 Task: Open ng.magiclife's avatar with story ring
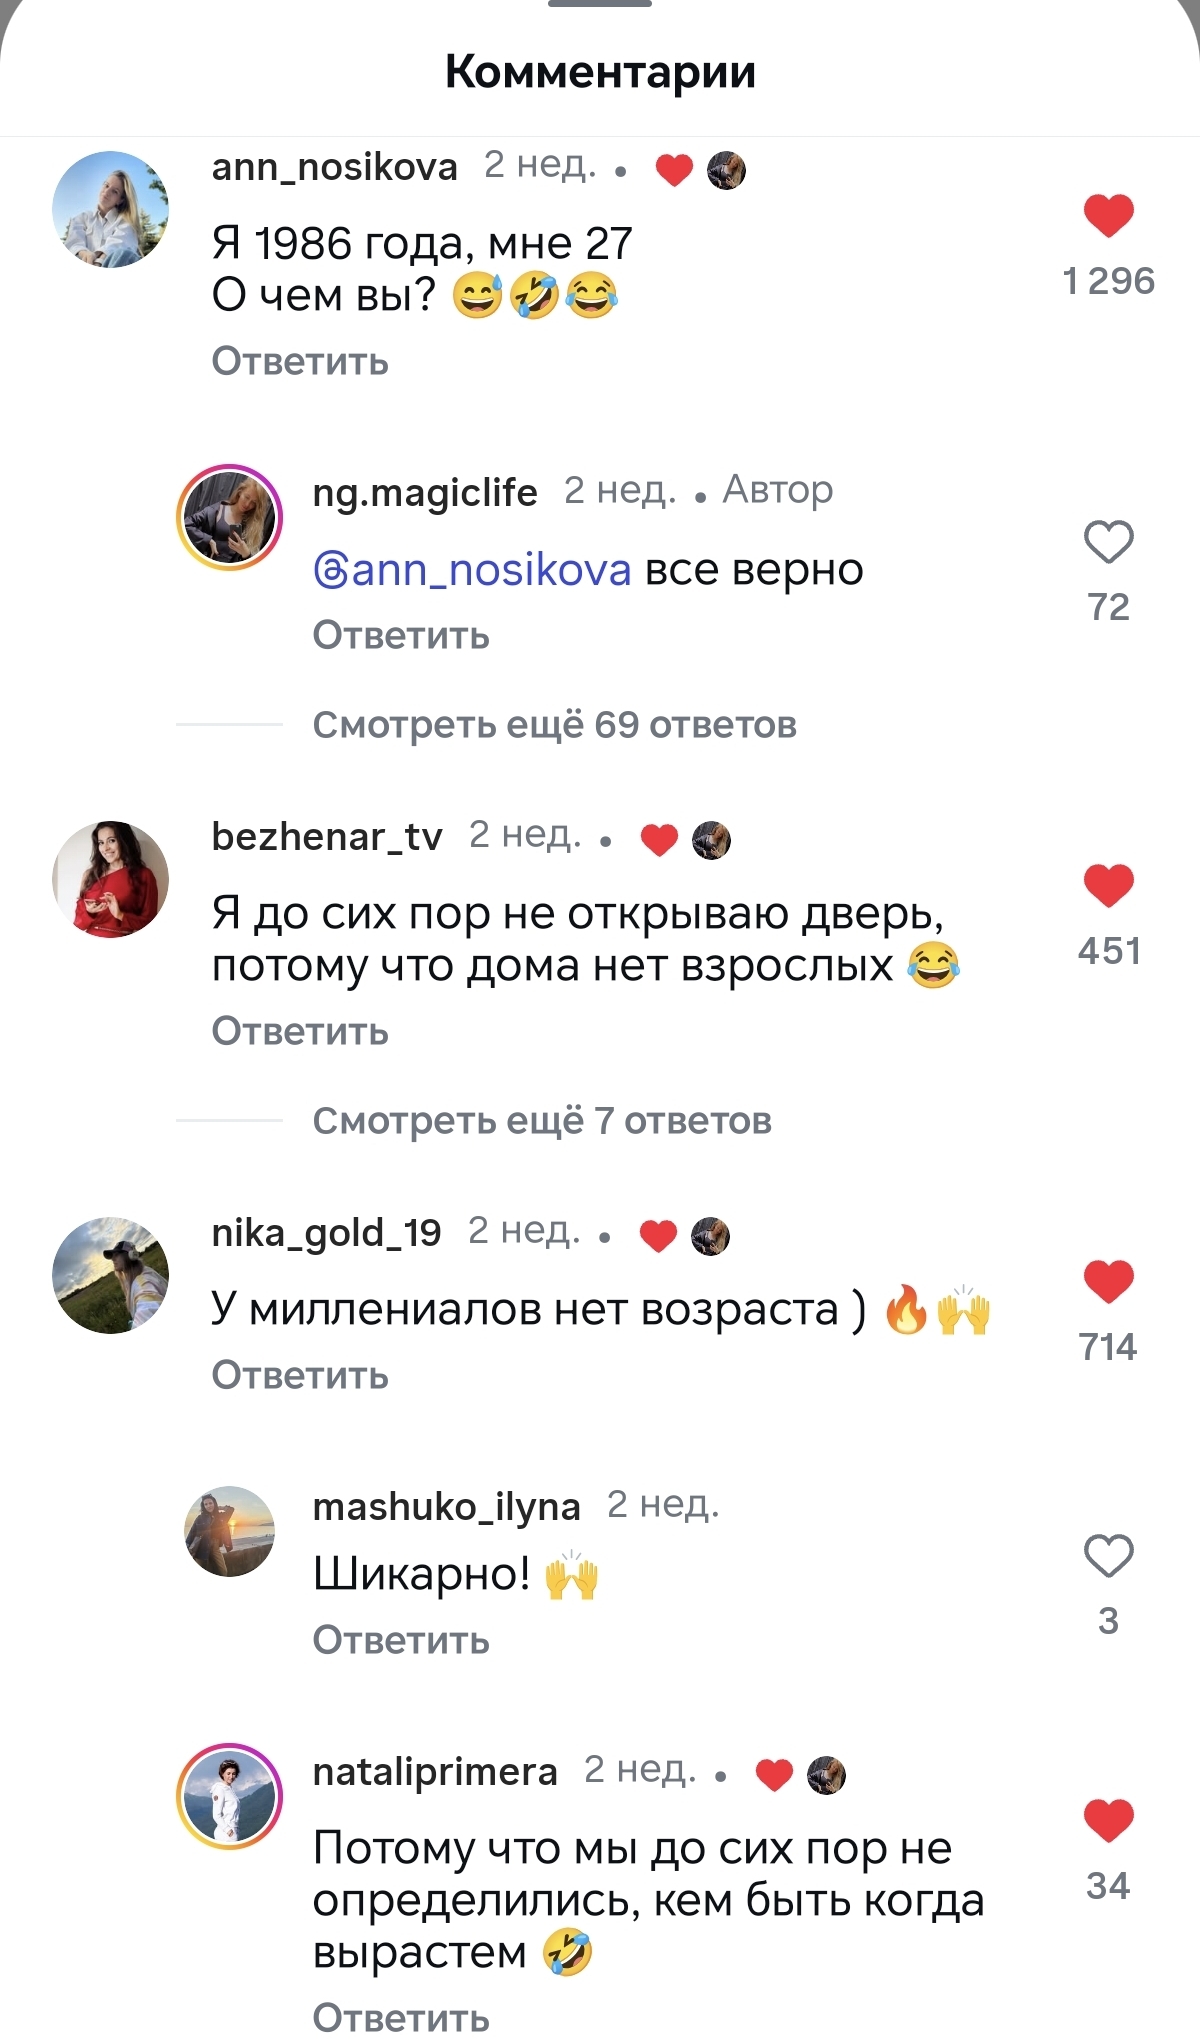pos(230,517)
